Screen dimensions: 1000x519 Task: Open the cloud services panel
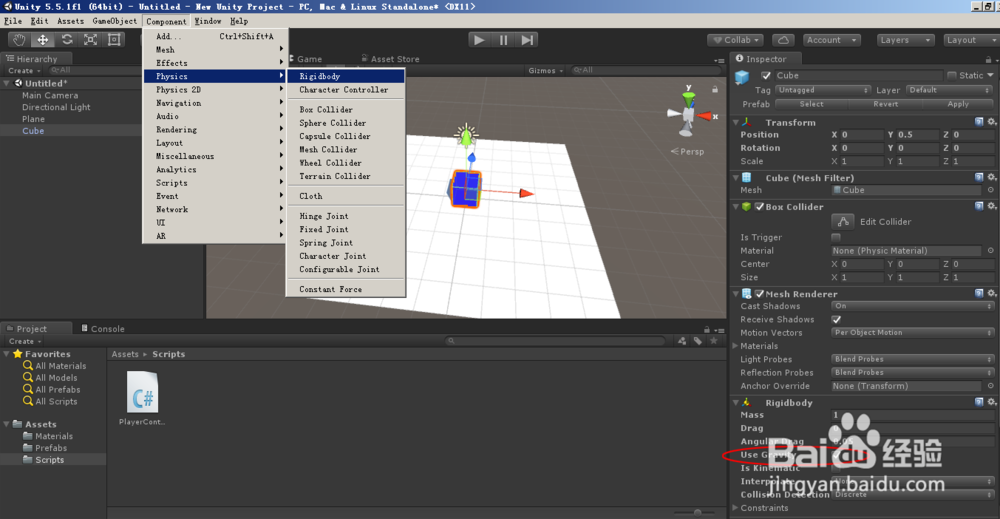(783, 40)
